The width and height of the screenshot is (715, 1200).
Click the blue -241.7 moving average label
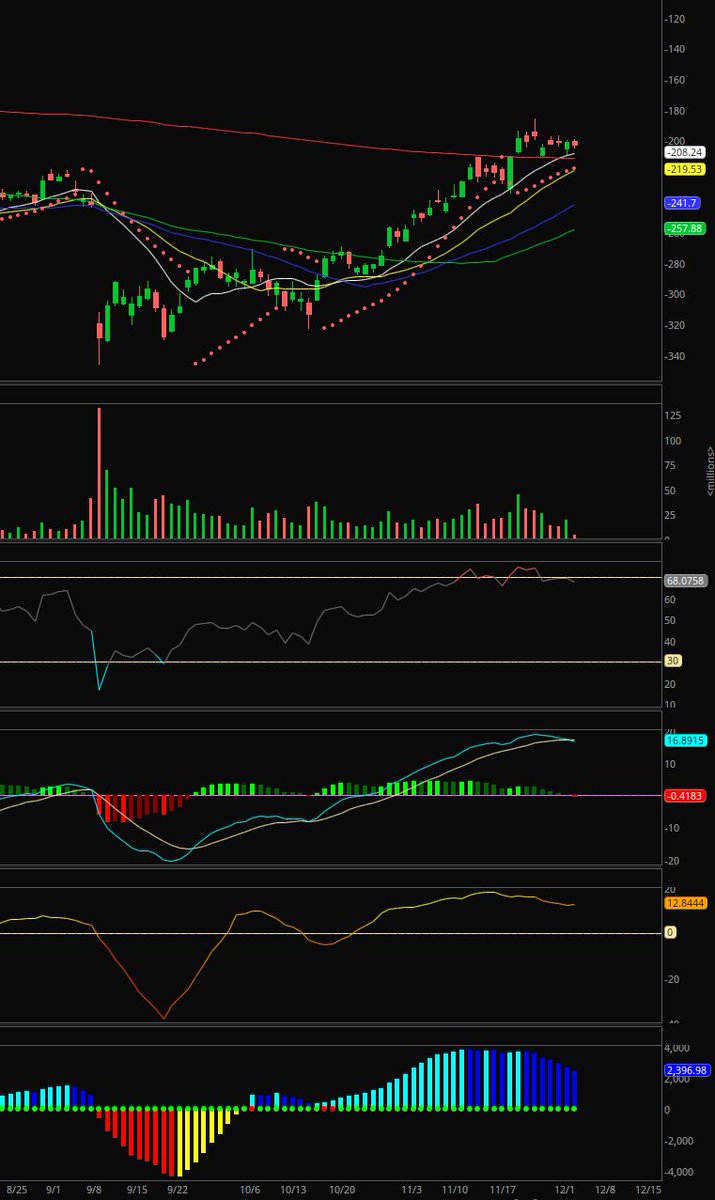[x=683, y=202]
